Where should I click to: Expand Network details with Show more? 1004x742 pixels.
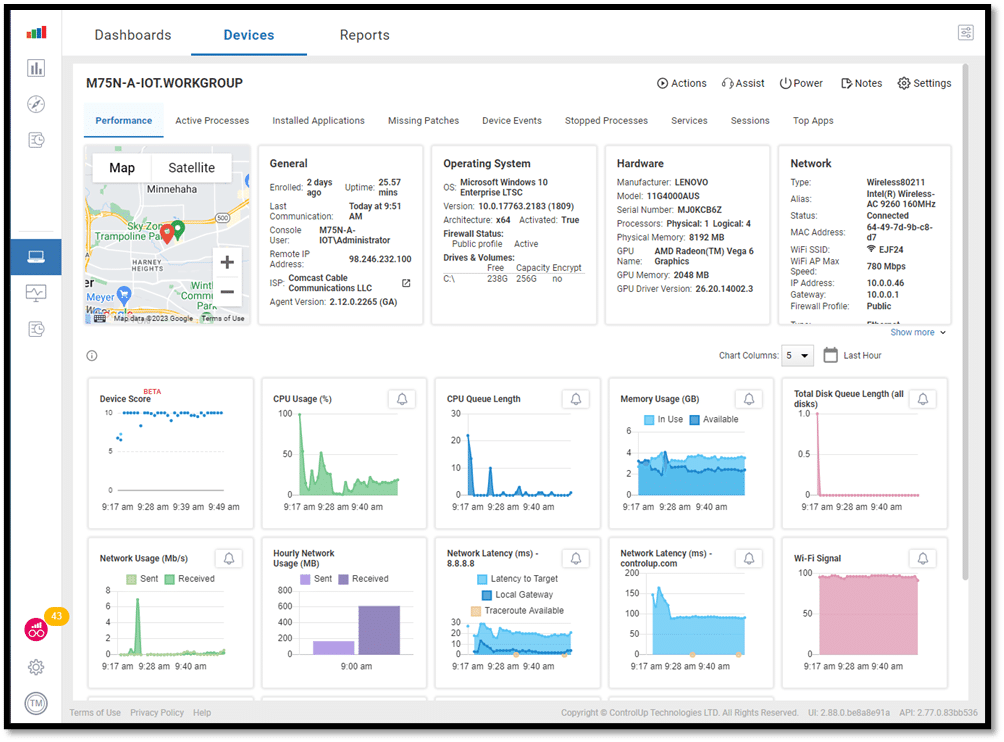point(918,332)
